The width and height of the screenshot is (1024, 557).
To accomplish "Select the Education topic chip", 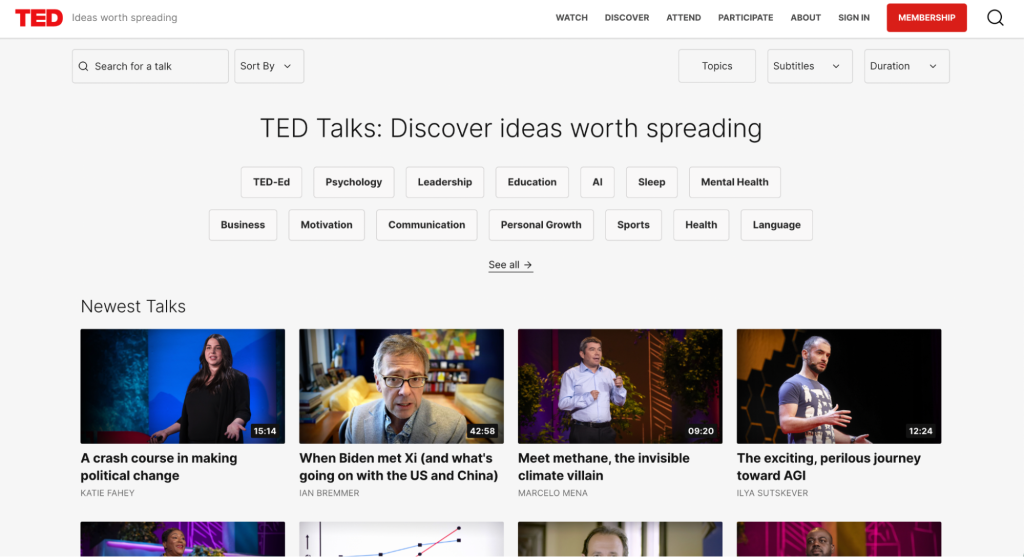I will (532, 182).
